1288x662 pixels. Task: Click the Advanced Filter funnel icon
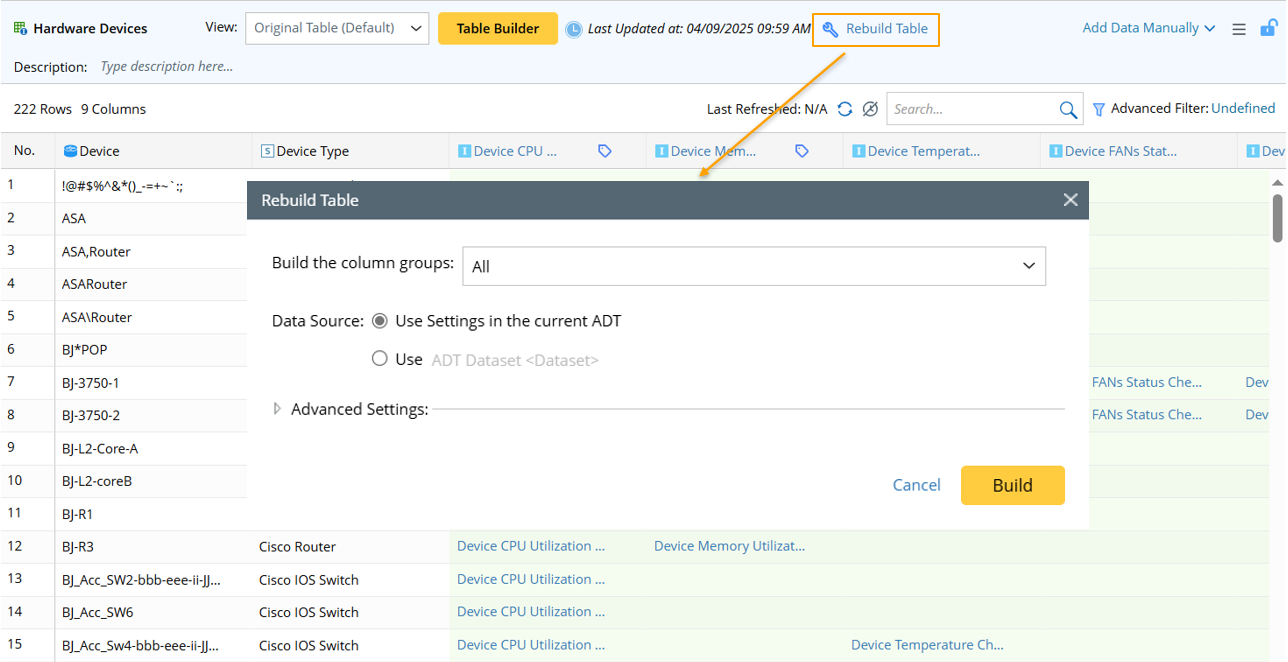point(1098,109)
